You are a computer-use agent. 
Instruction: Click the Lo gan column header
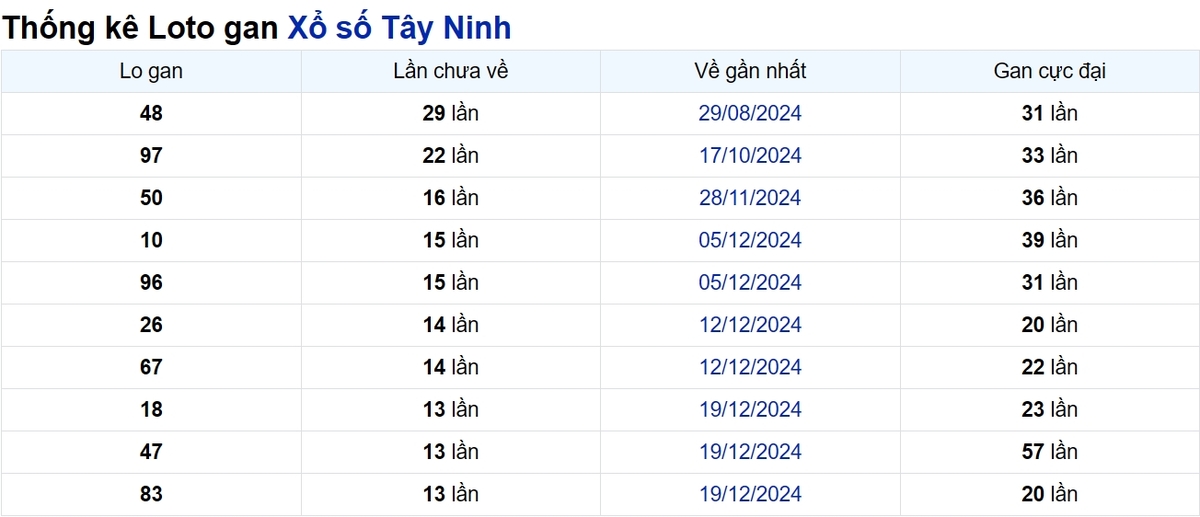click(x=151, y=71)
